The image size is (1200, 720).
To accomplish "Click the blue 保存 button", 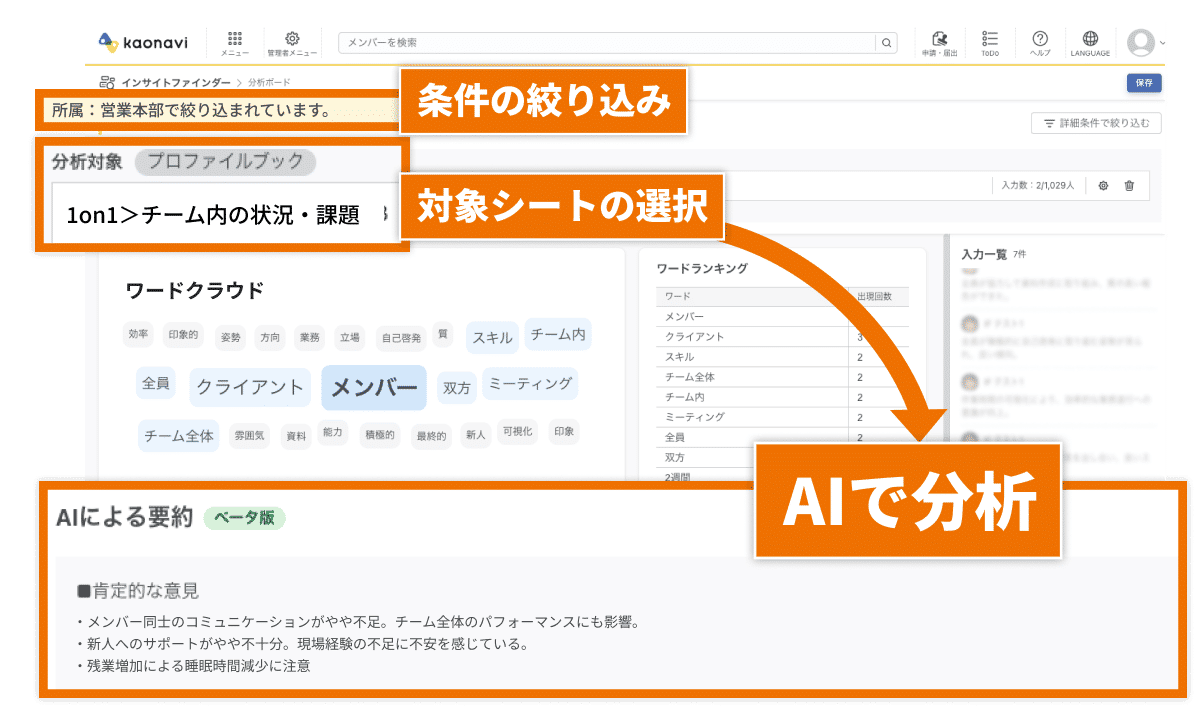I will point(1144,83).
